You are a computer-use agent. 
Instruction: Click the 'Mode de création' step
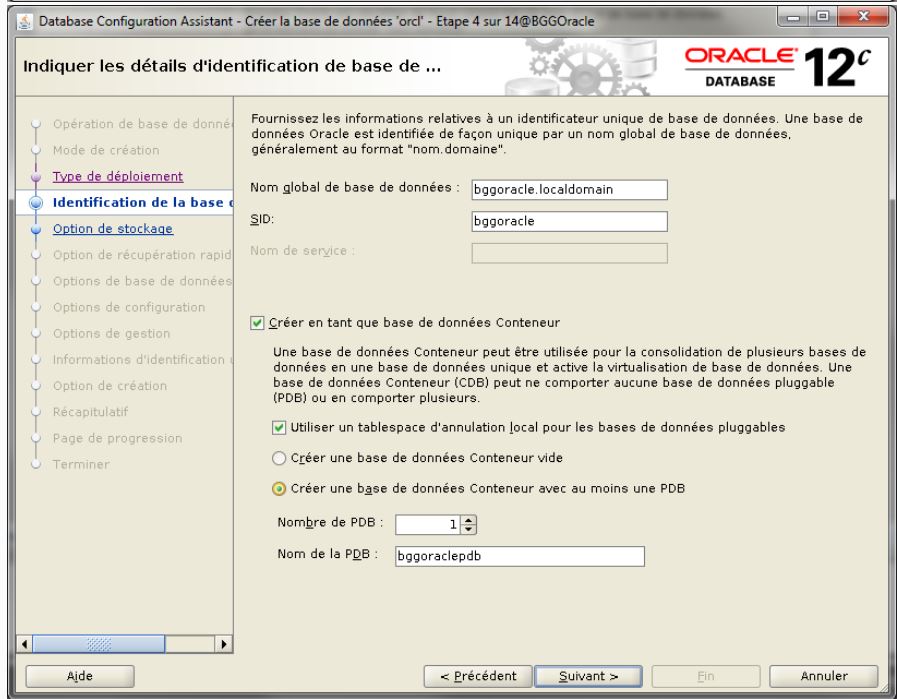click(x=106, y=150)
